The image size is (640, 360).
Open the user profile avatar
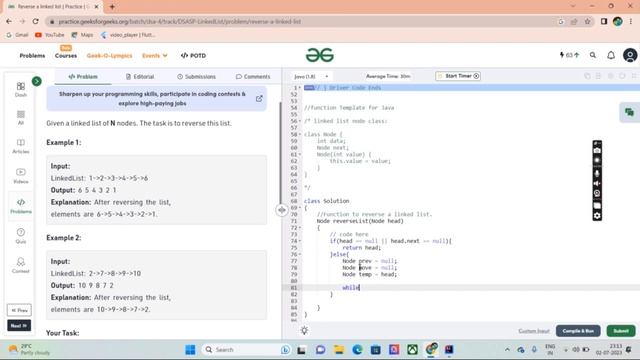pyautogui.click(x=630, y=55)
